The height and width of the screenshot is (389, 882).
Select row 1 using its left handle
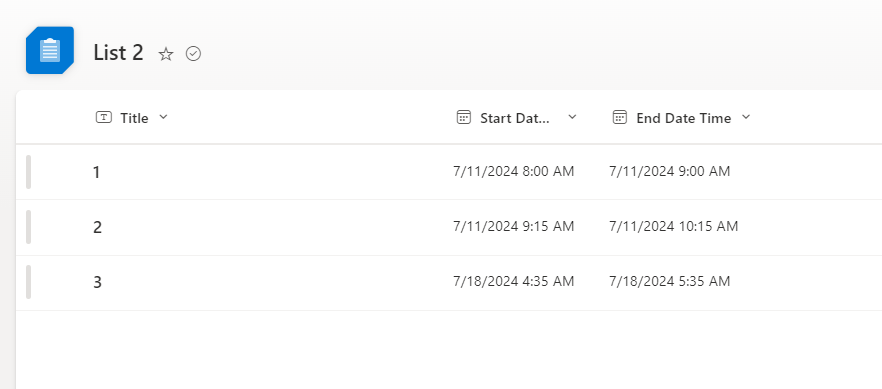click(29, 172)
